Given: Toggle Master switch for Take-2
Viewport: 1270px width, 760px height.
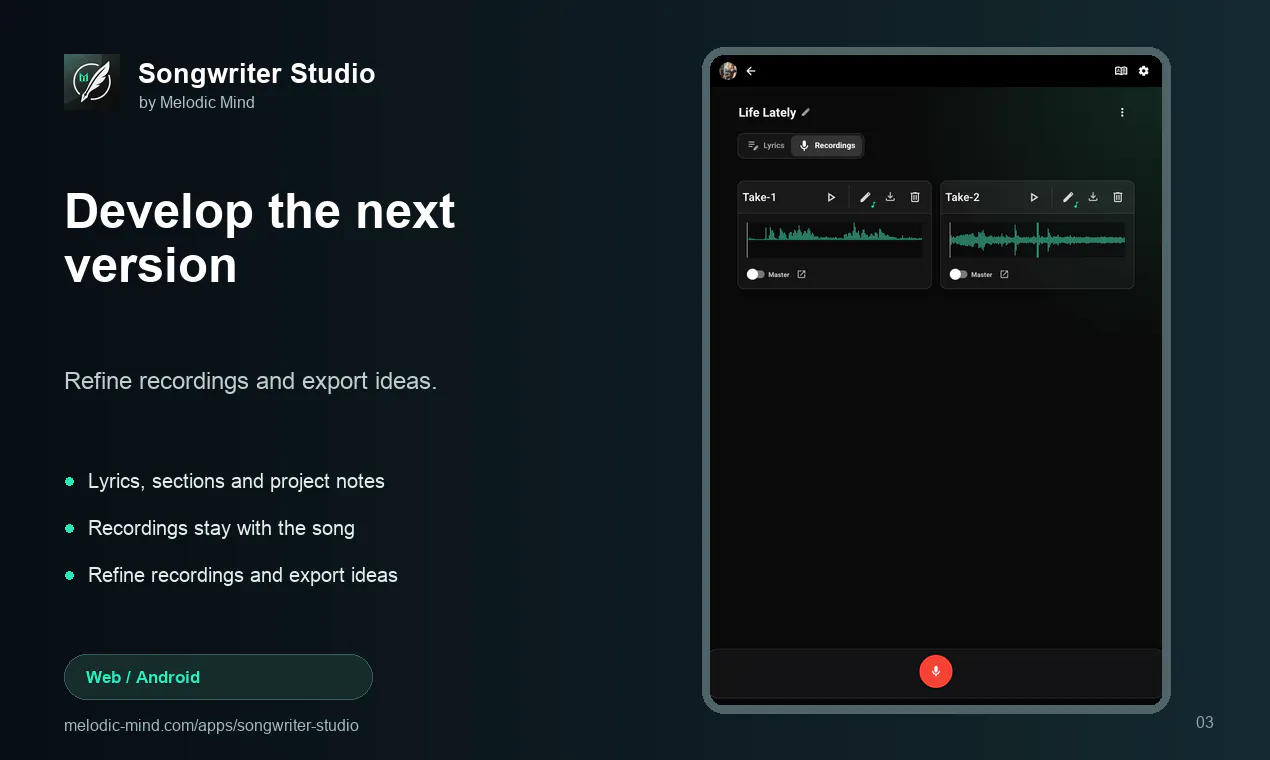Looking at the screenshot, I should click(x=958, y=274).
